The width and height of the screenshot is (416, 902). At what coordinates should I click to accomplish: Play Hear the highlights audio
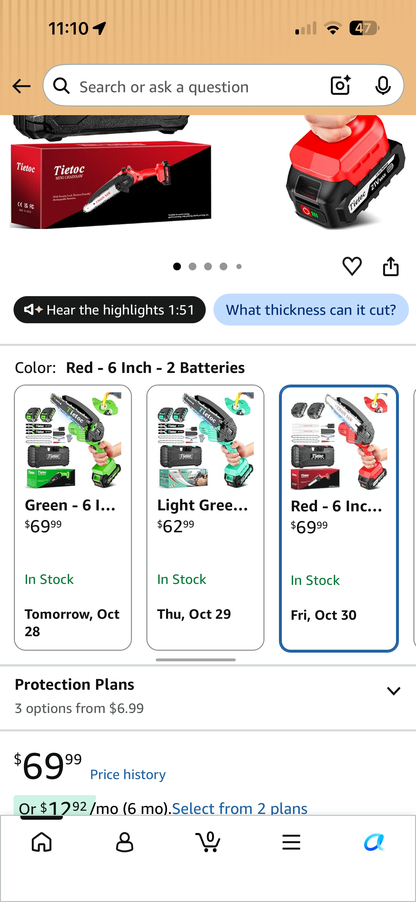(x=109, y=310)
